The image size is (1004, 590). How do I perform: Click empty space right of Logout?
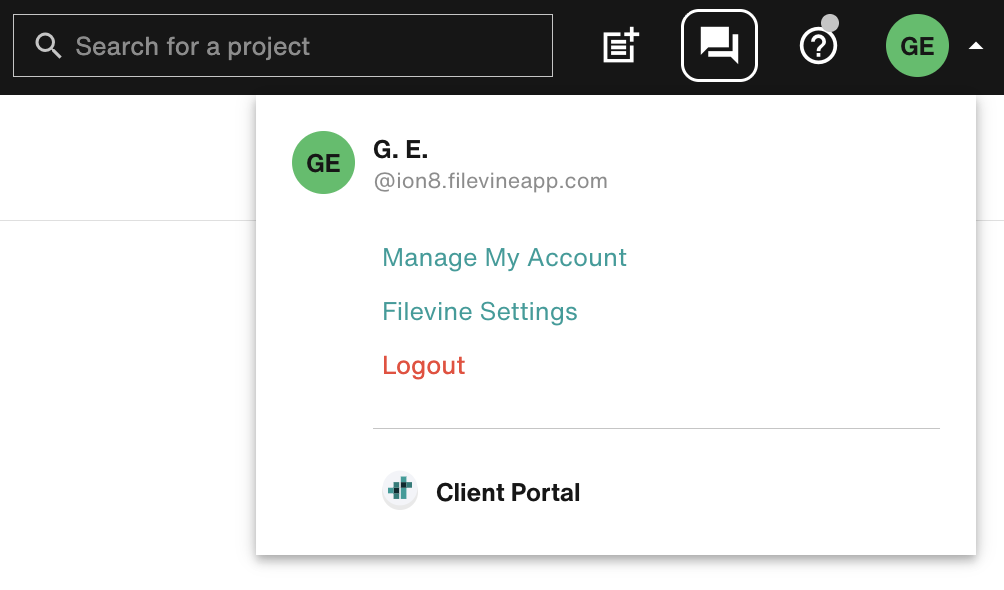[700, 366]
